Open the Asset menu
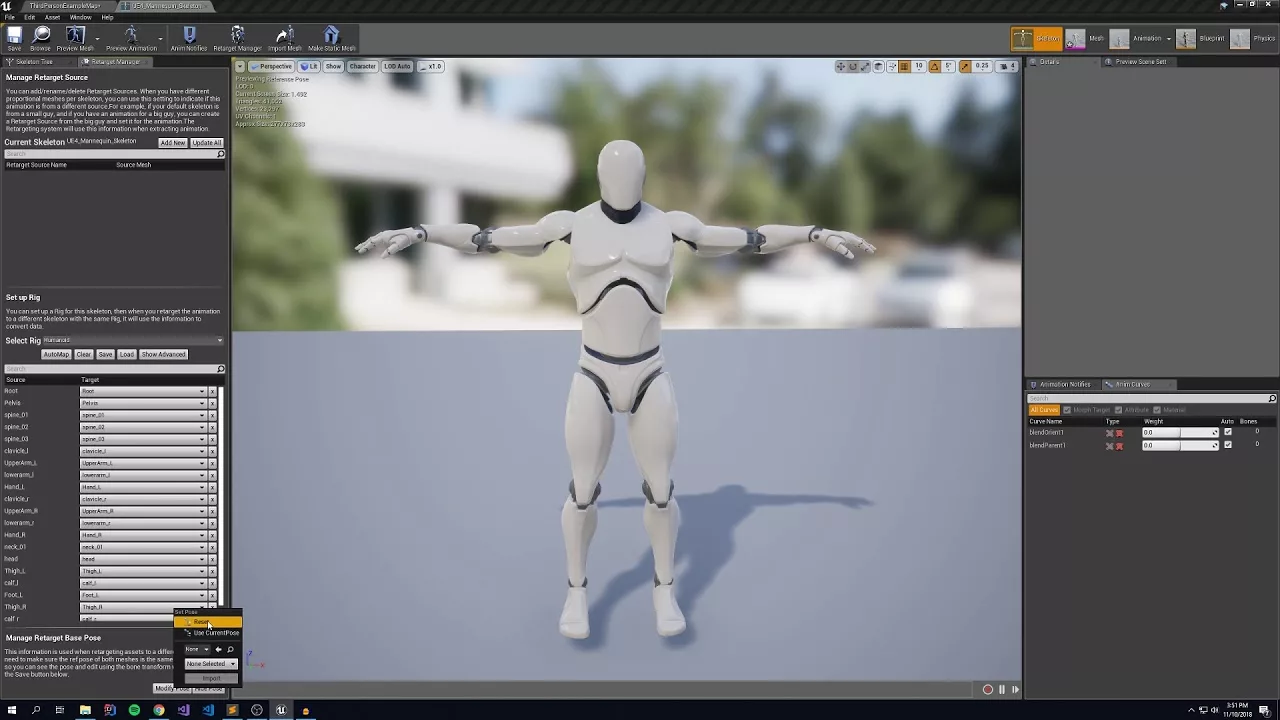 52,17
